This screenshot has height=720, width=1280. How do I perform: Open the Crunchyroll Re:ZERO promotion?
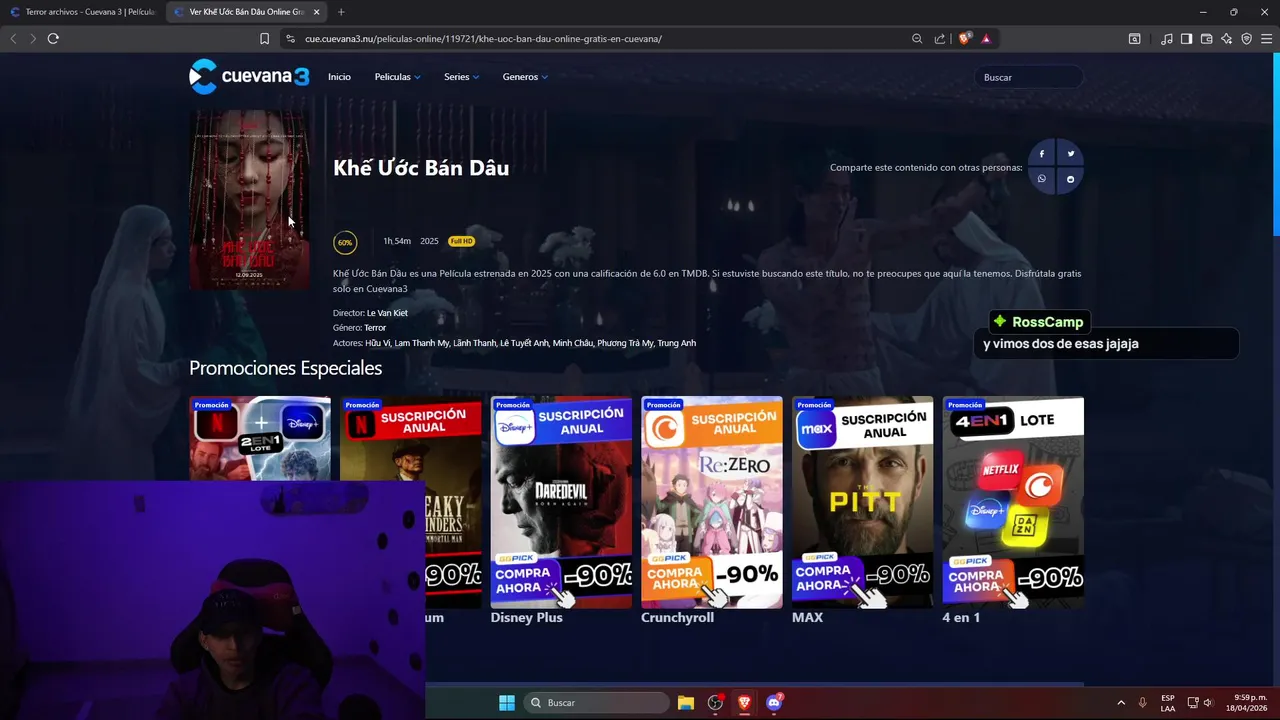712,502
